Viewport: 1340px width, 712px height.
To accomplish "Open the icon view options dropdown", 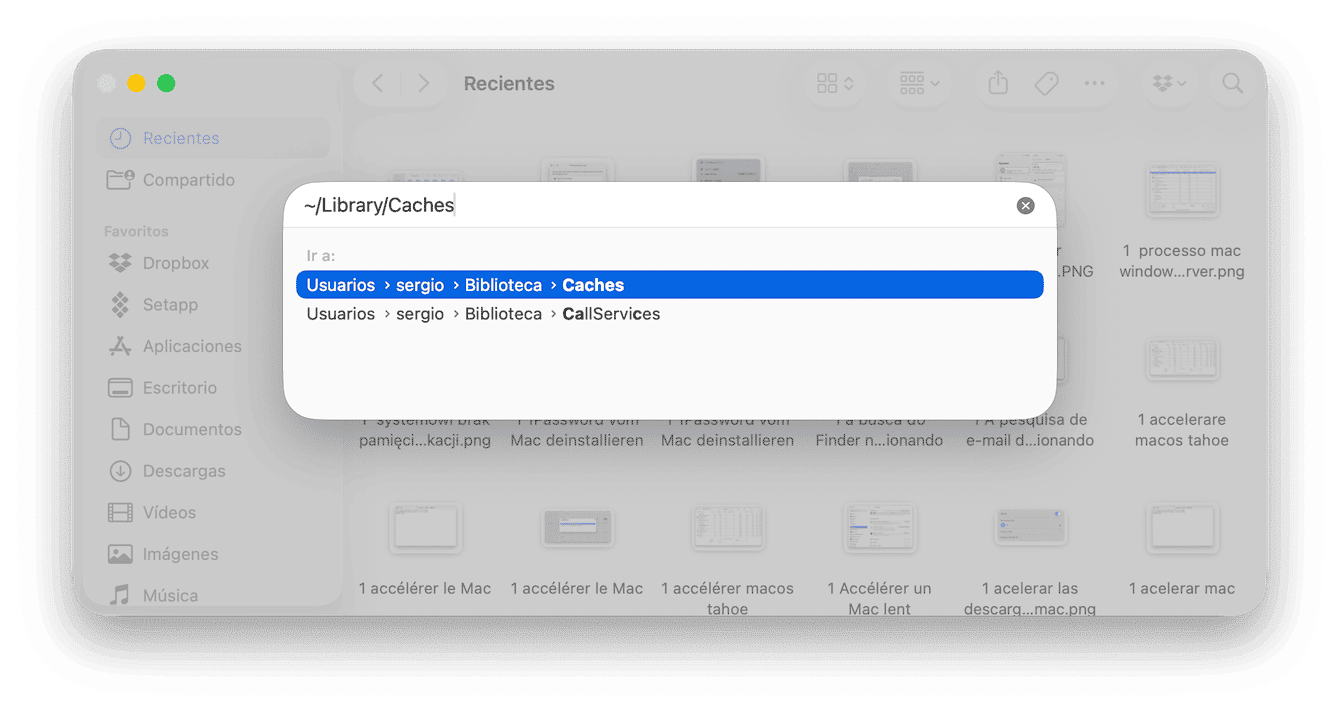I will (x=836, y=83).
